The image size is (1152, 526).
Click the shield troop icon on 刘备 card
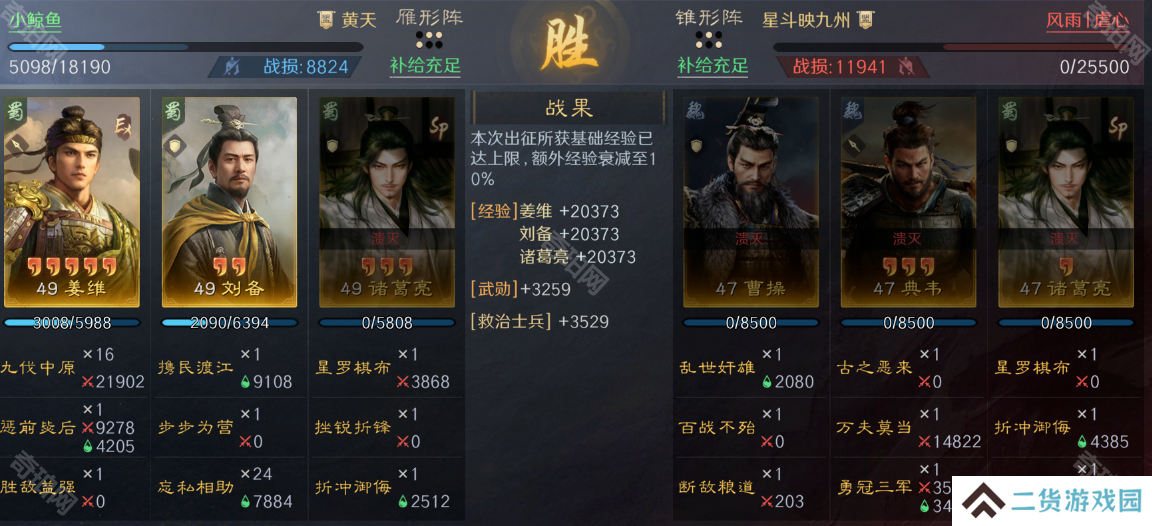point(172,145)
